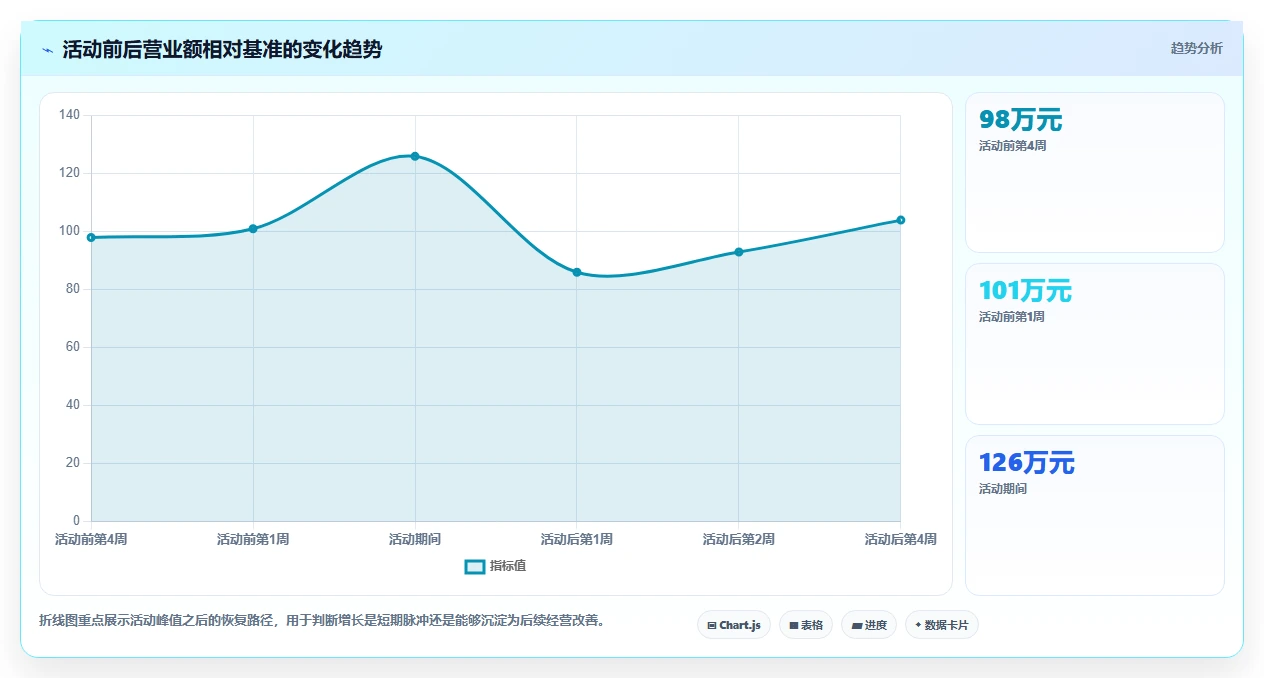Click the 活动前第4周 caption in the first card
This screenshot has height=678, width=1264.
coord(1012,146)
